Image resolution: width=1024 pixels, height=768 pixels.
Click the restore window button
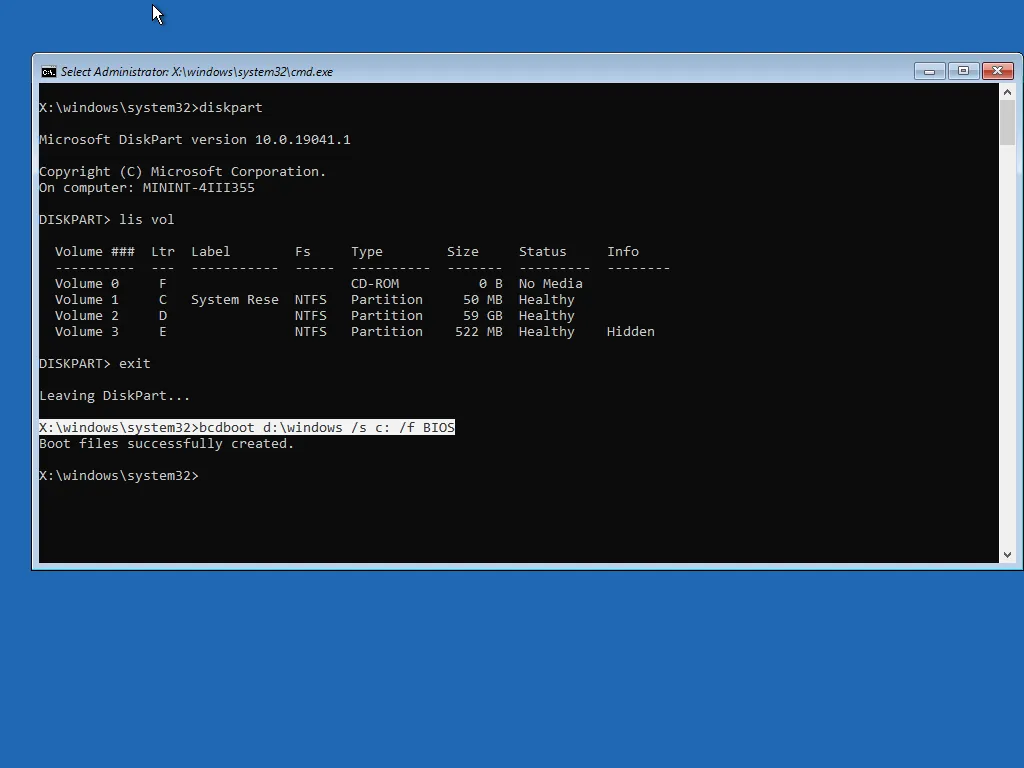coord(963,71)
